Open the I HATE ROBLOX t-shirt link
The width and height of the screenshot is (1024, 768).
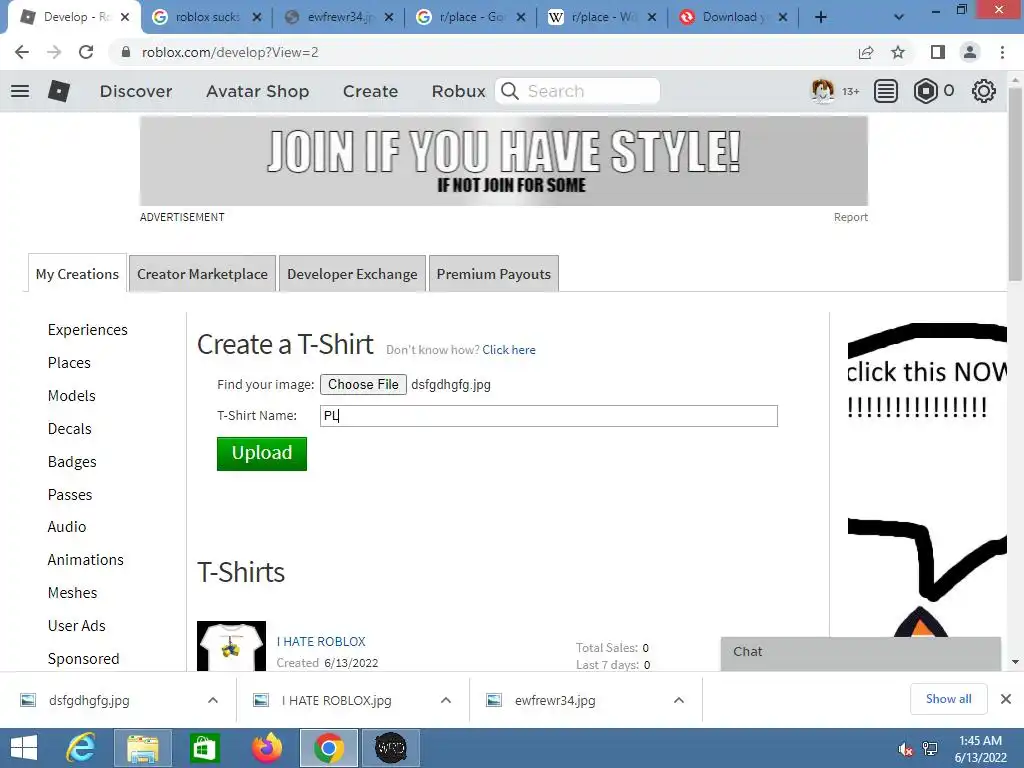tap(321, 642)
